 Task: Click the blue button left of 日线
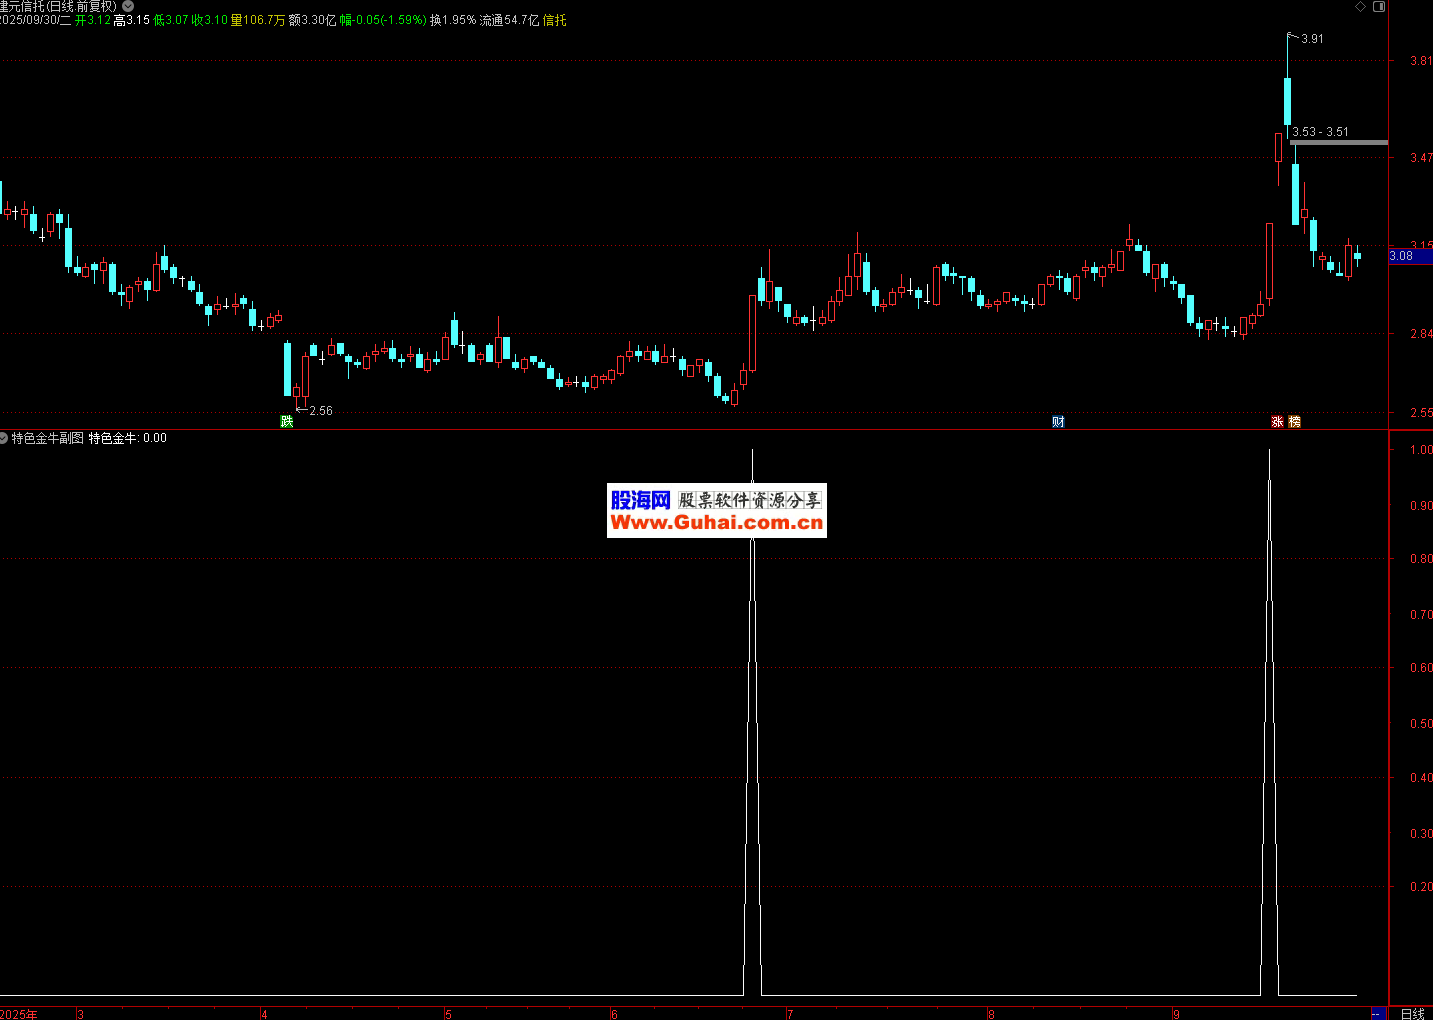[1376, 1013]
